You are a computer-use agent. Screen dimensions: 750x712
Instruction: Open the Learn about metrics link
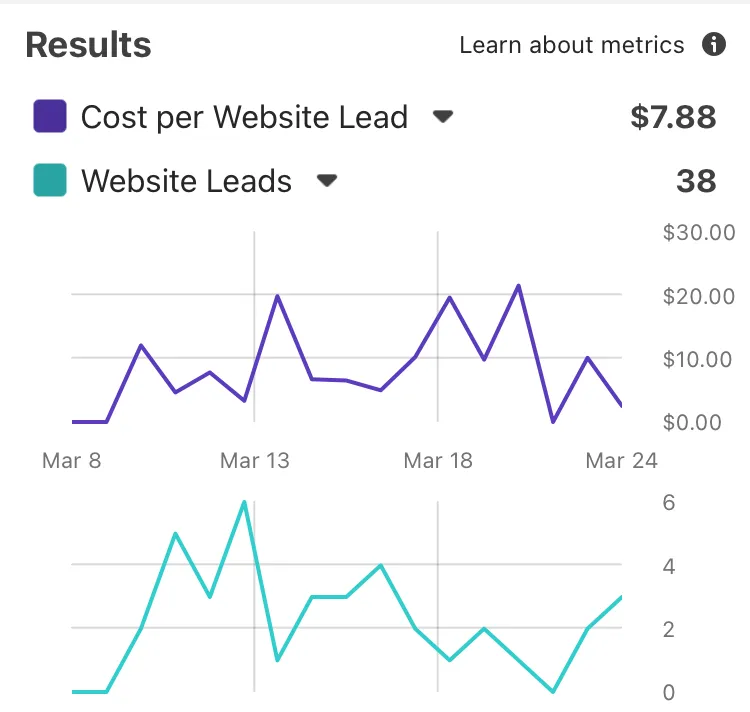click(572, 45)
